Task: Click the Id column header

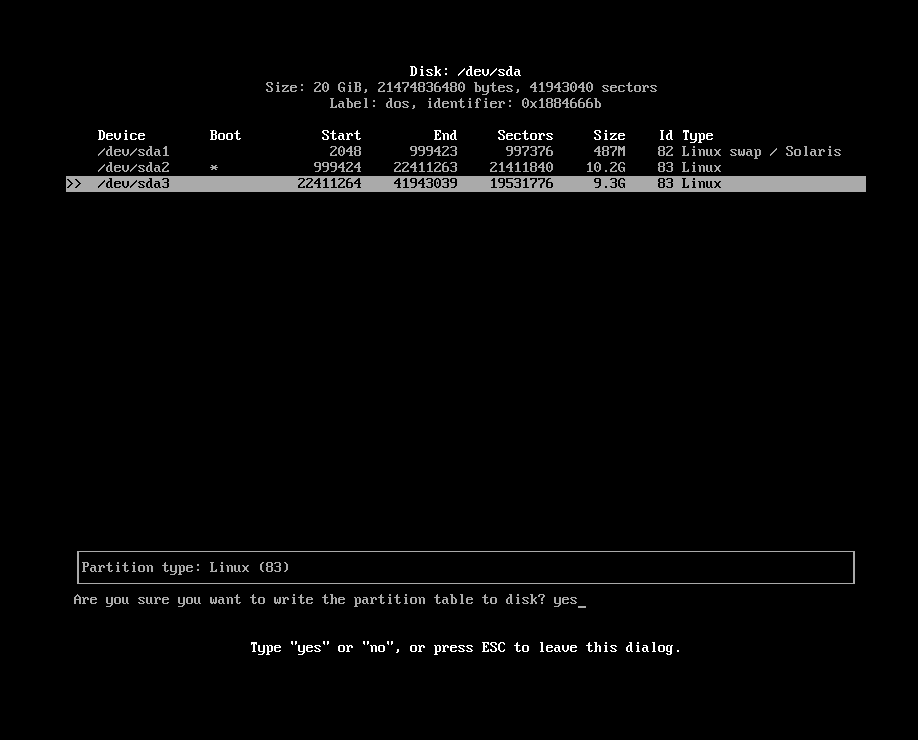Action: click(x=664, y=135)
